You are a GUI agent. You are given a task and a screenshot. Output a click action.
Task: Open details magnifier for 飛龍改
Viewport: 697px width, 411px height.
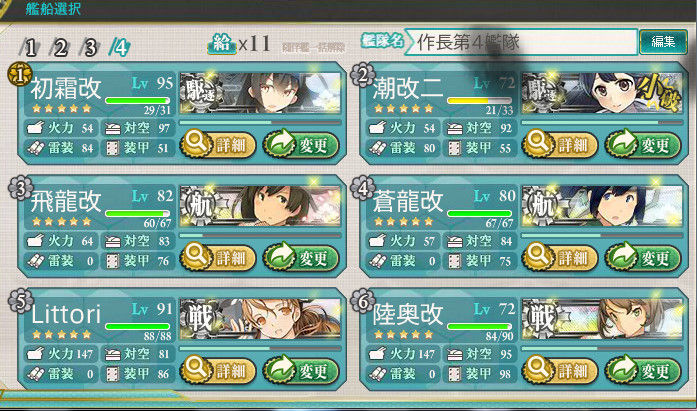[x=196, y=257]
